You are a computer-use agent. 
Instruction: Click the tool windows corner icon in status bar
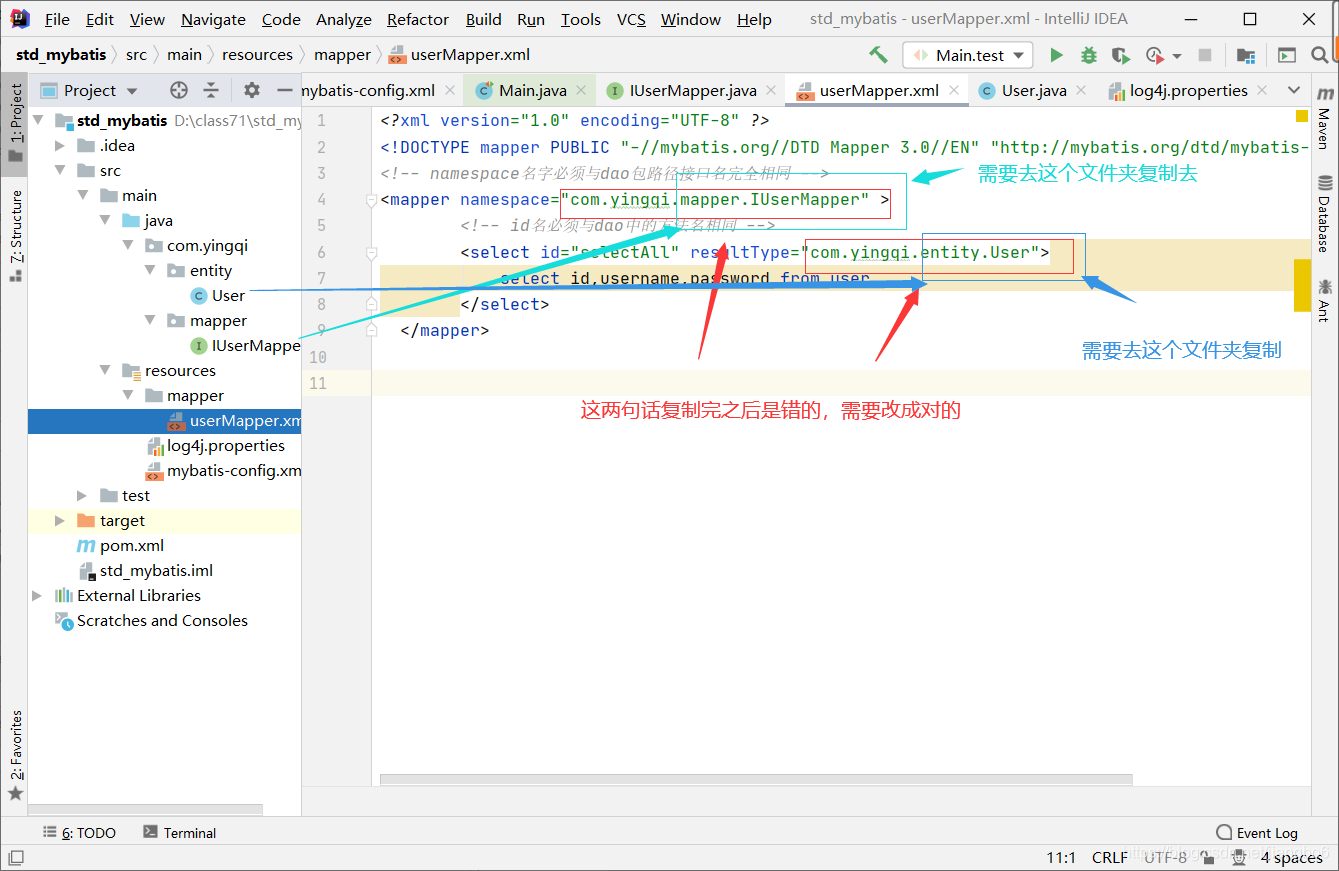16,857
